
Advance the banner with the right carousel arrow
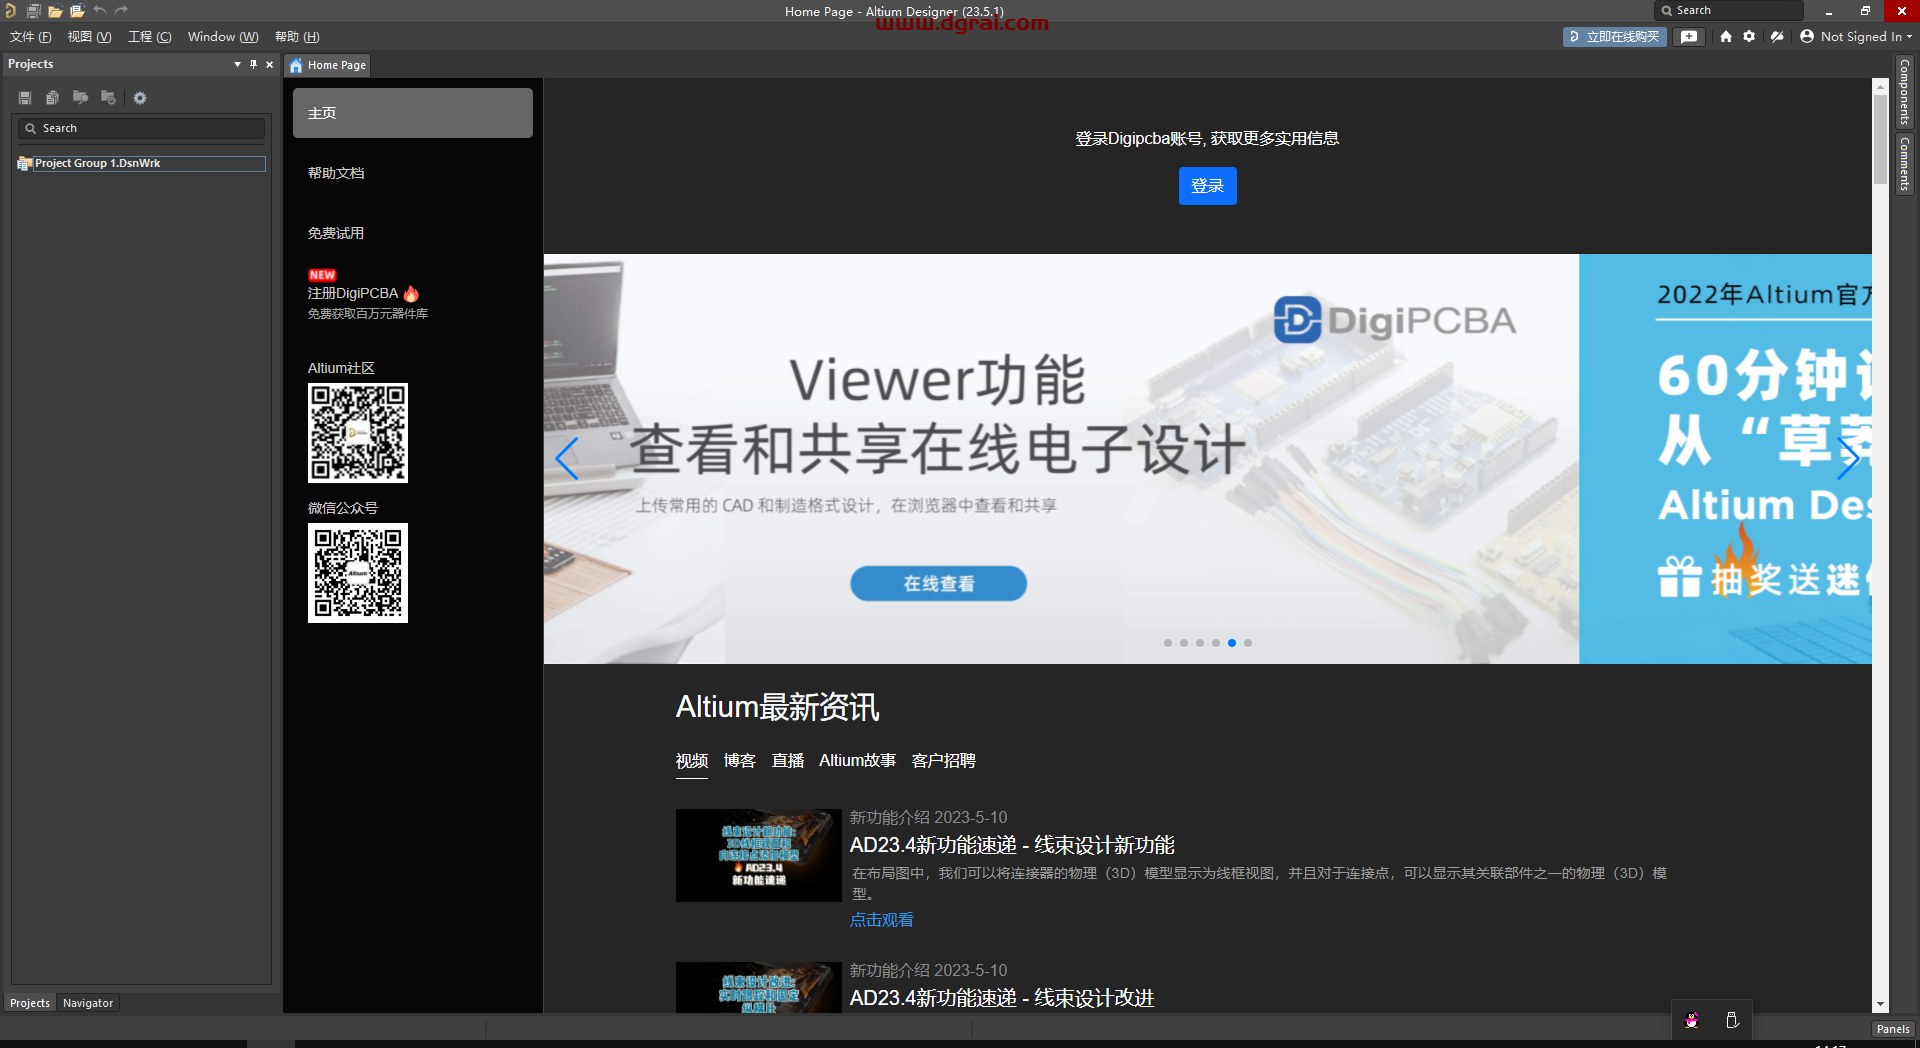(1850, 459)
